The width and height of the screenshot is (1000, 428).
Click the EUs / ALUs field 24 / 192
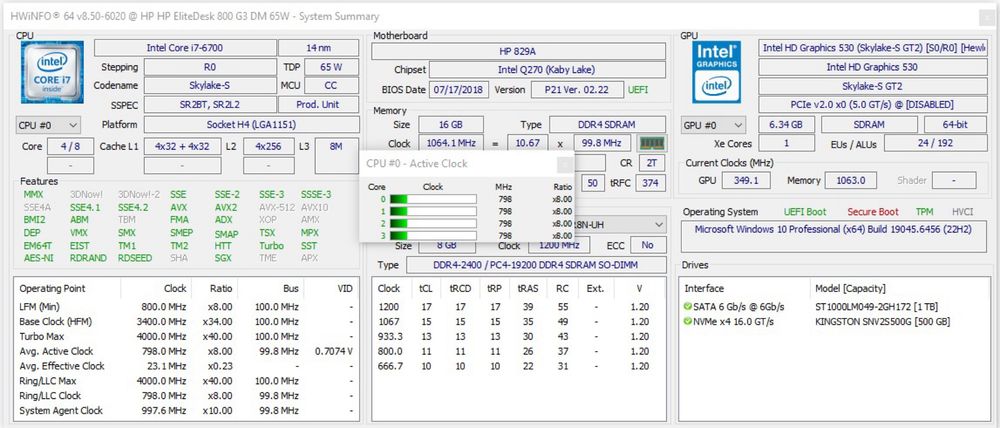(935, 144)
